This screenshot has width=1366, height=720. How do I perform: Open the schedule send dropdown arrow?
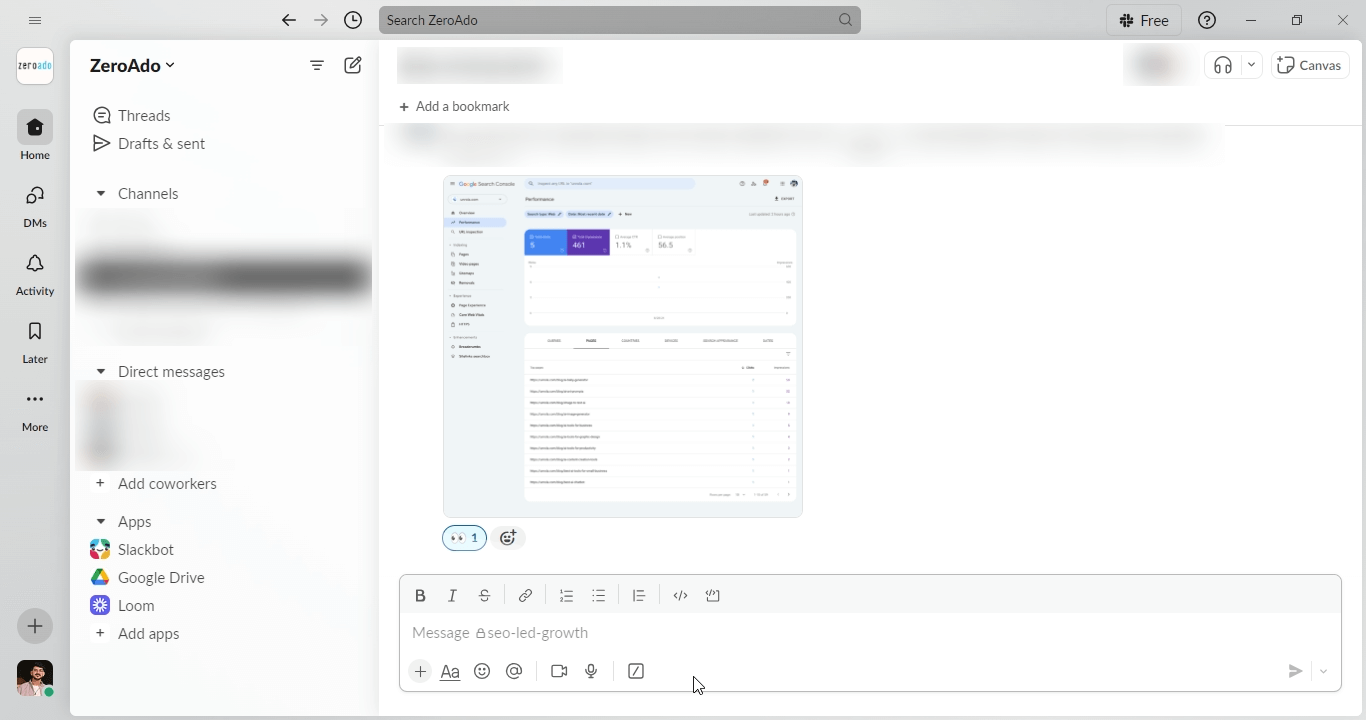click(1323, 671)
